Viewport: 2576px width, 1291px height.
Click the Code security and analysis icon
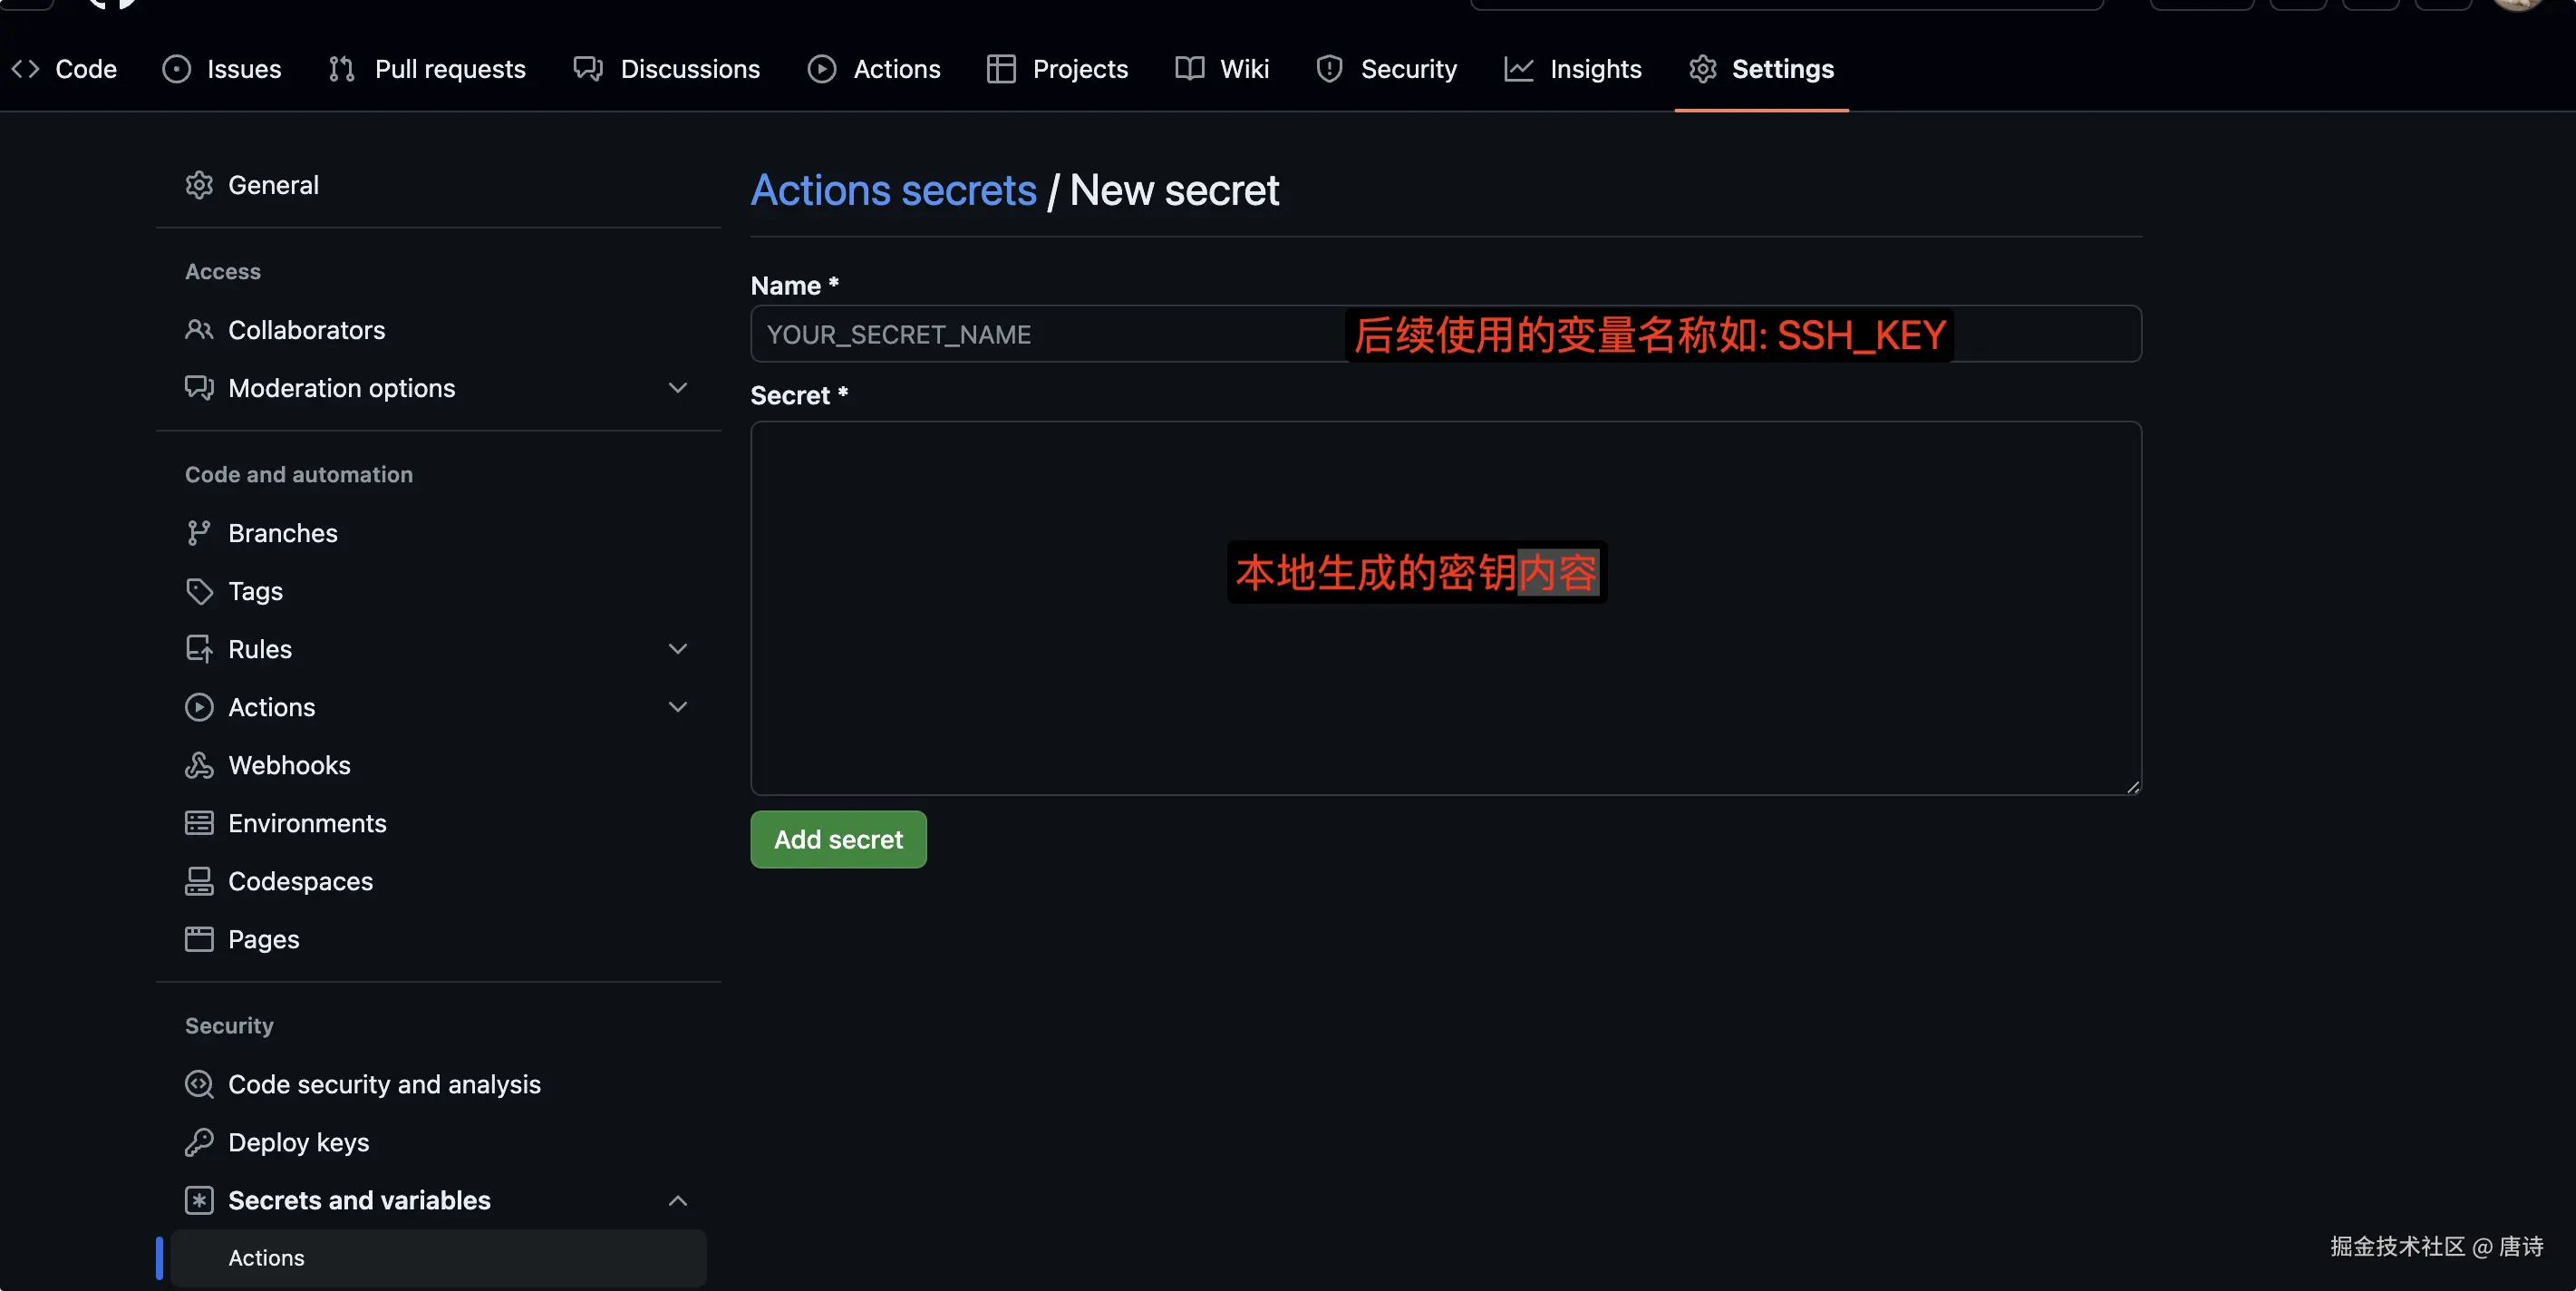[199, 1084]
